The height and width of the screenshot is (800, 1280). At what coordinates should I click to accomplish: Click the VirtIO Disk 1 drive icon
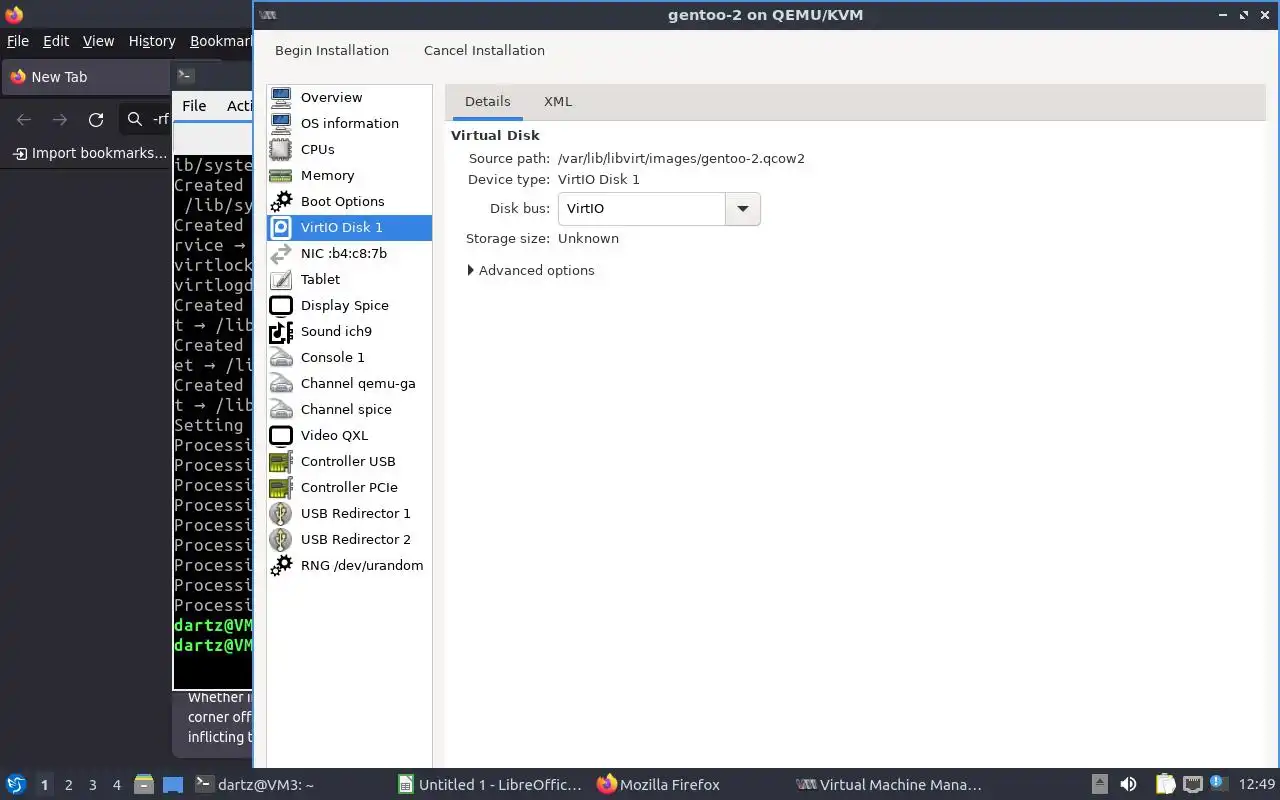[x=281, y=227]
